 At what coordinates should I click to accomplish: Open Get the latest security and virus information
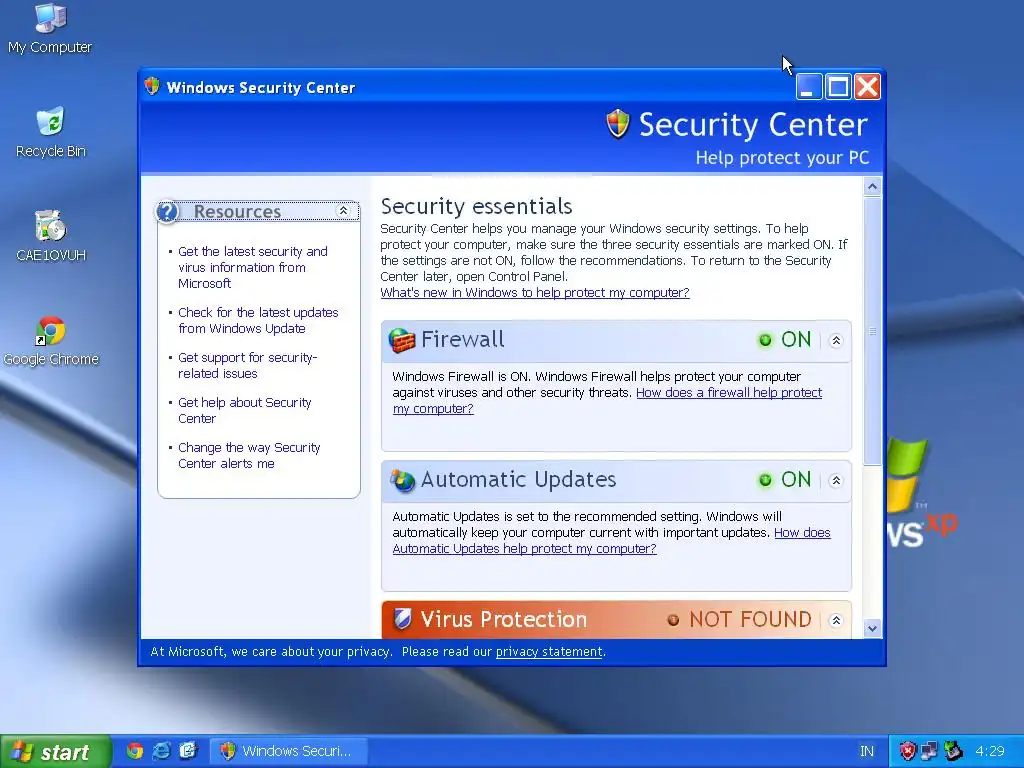[253, 268]
